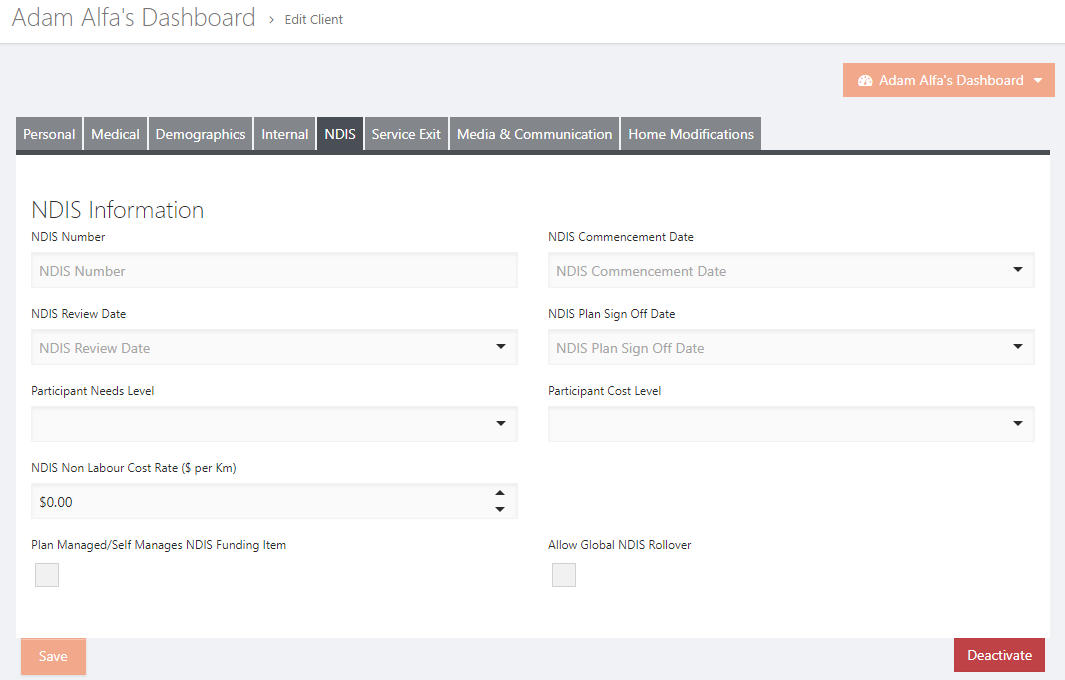Switch to the Service Exit tab

406,134
